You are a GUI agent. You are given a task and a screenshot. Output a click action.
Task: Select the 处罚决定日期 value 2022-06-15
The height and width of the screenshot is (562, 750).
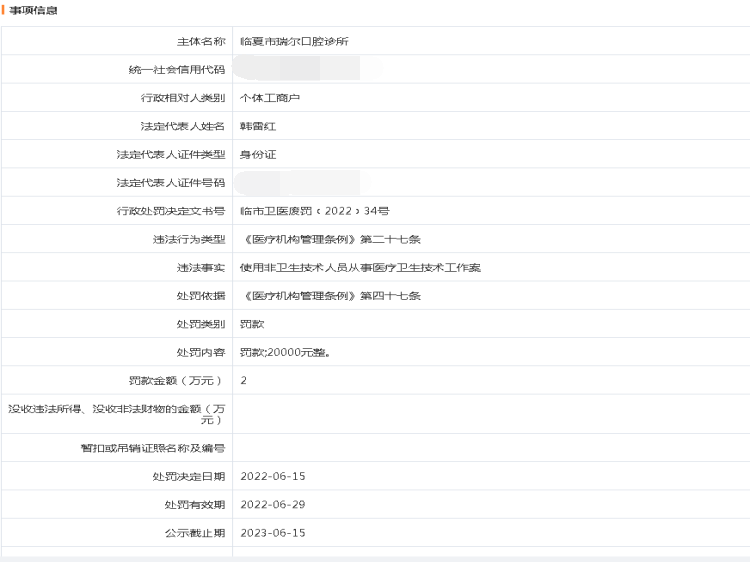coord(272,476)
